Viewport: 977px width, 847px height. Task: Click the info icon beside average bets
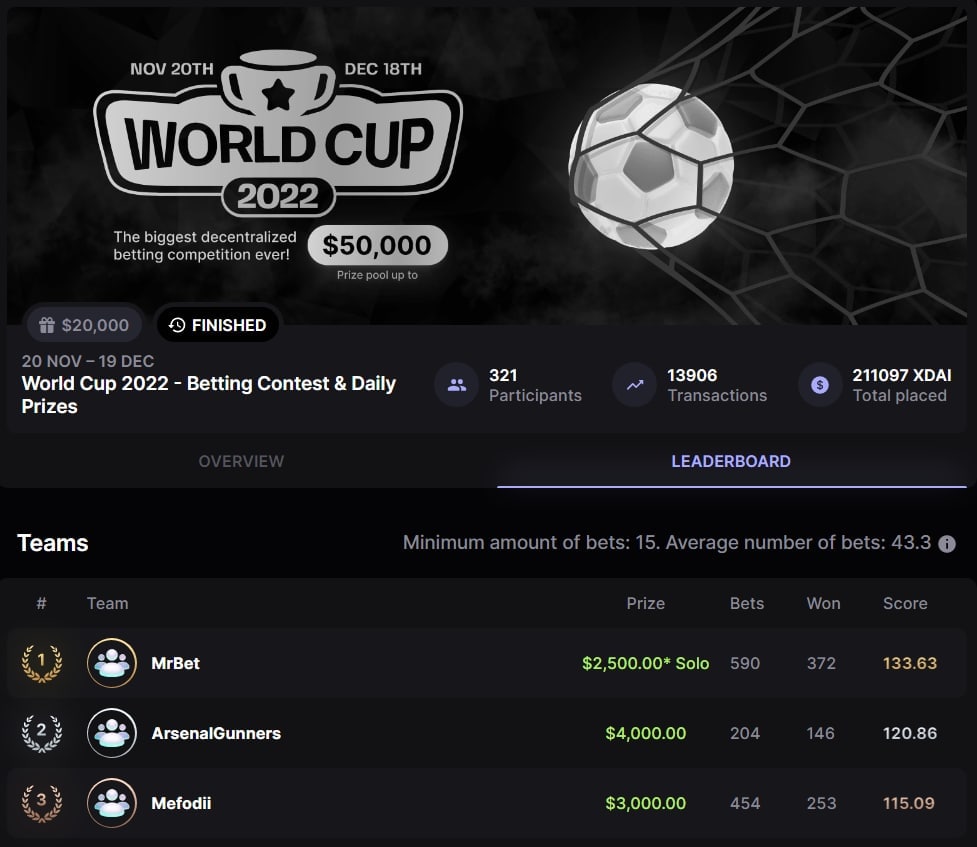[x=947, y=544]
